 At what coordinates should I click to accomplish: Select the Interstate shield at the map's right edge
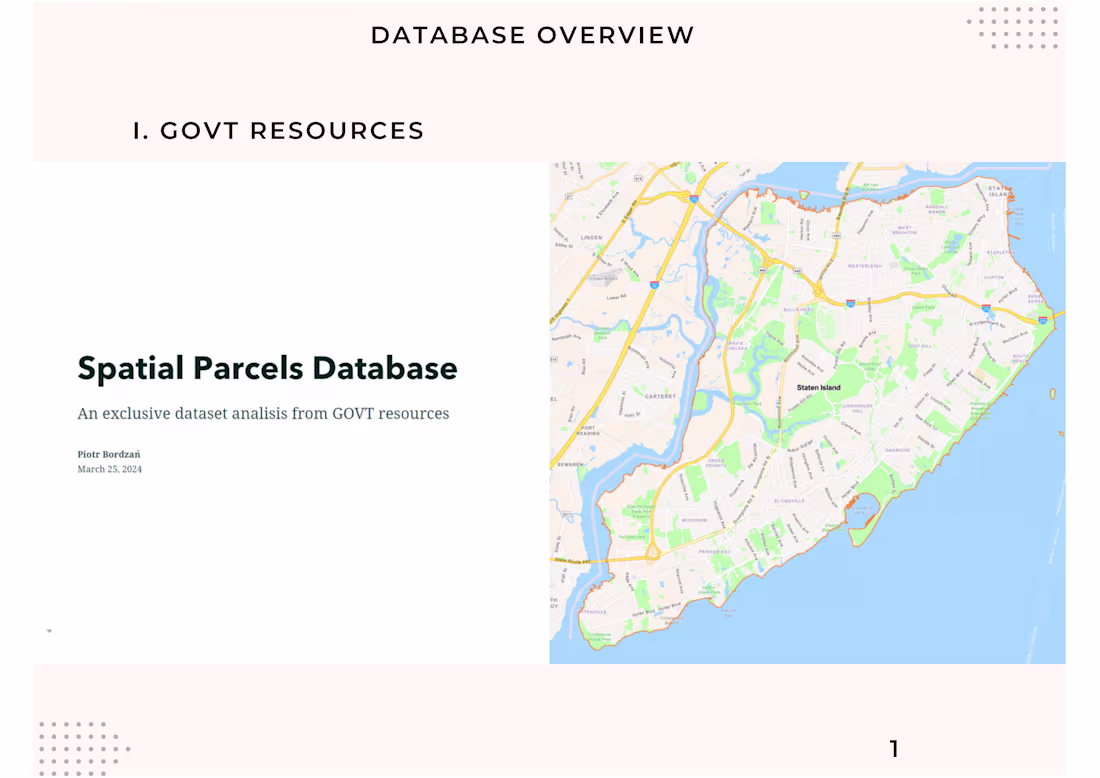pos(1043,320)
